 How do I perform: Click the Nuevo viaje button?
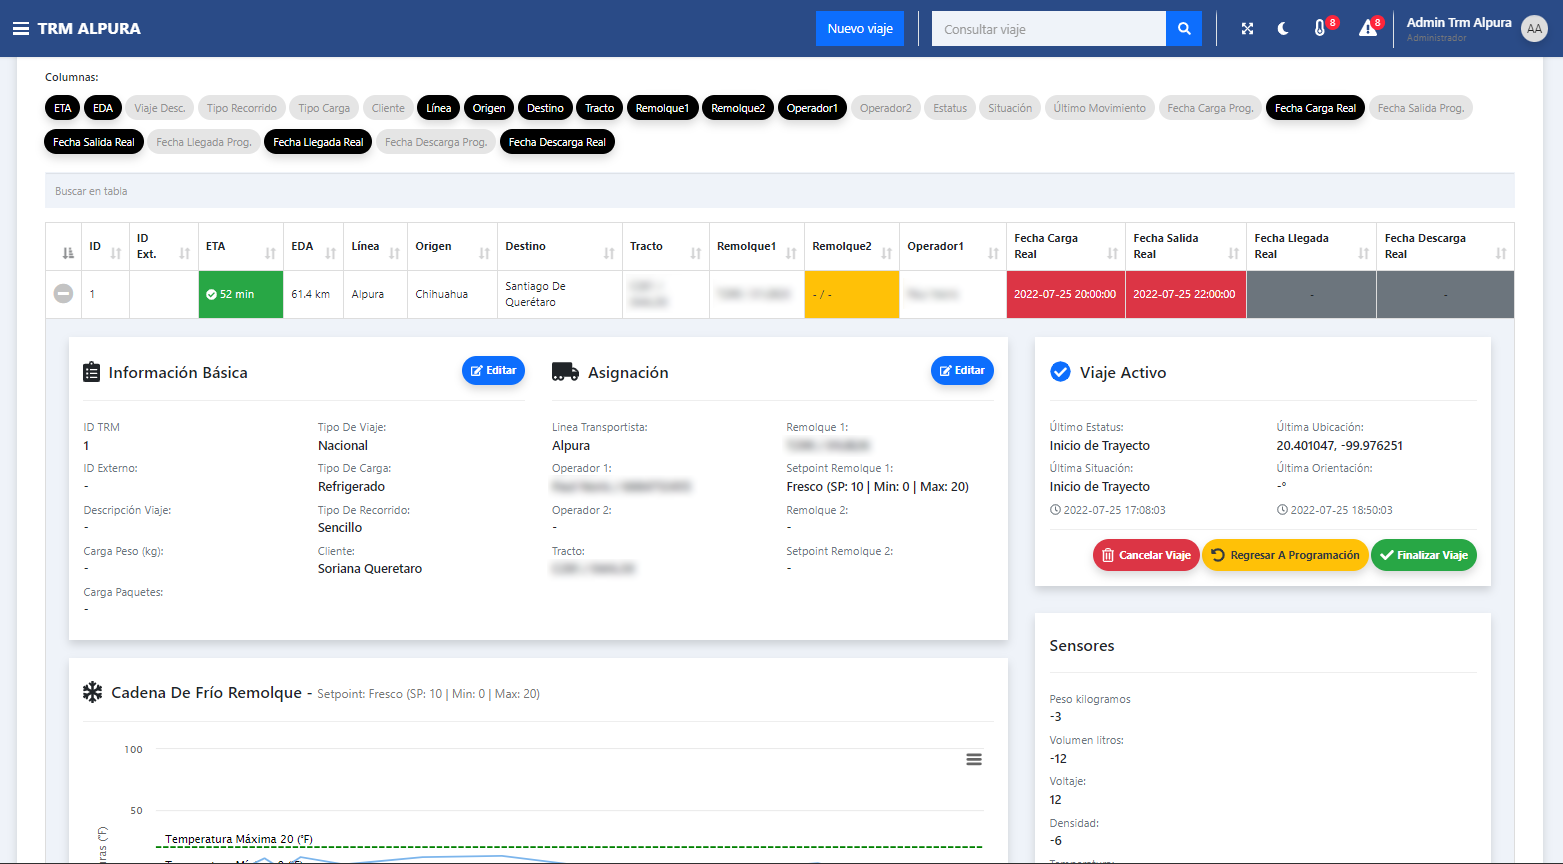pos(859,29)
